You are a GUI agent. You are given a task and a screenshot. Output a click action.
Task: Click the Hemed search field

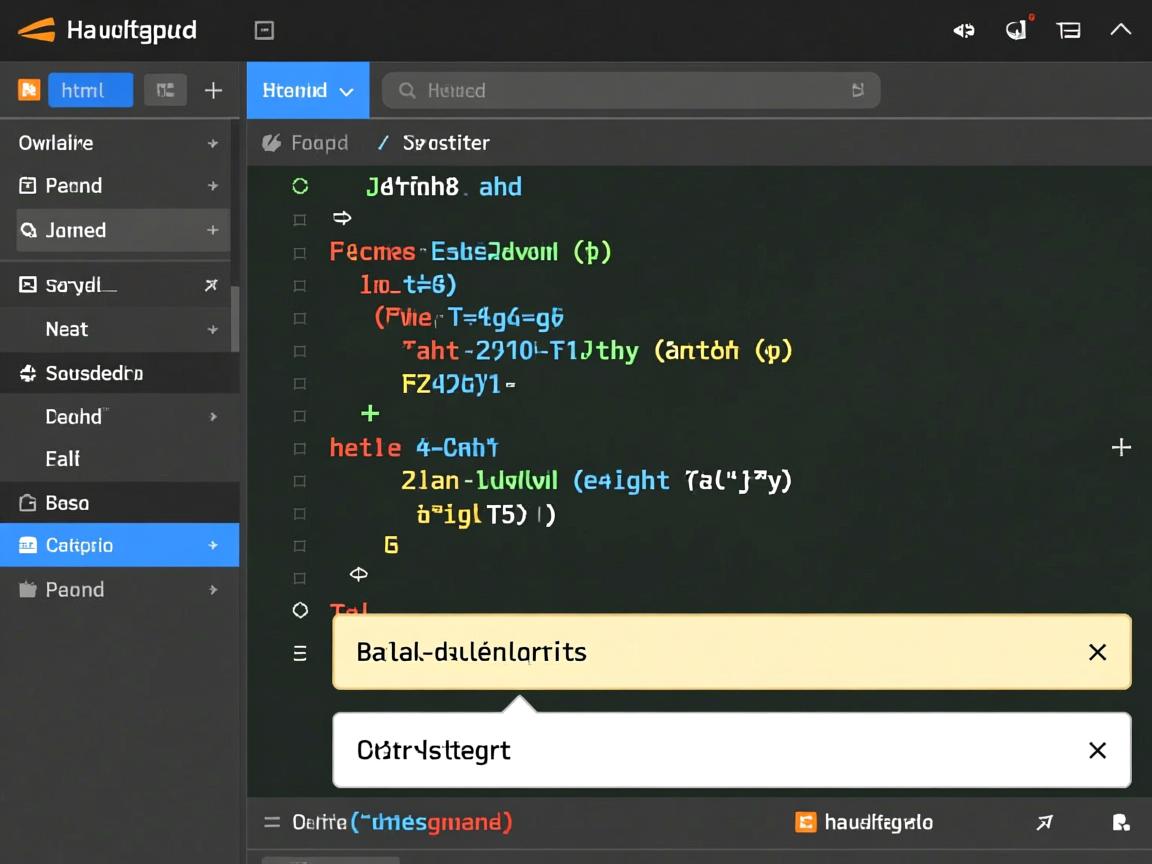click(x=630, y=90)
